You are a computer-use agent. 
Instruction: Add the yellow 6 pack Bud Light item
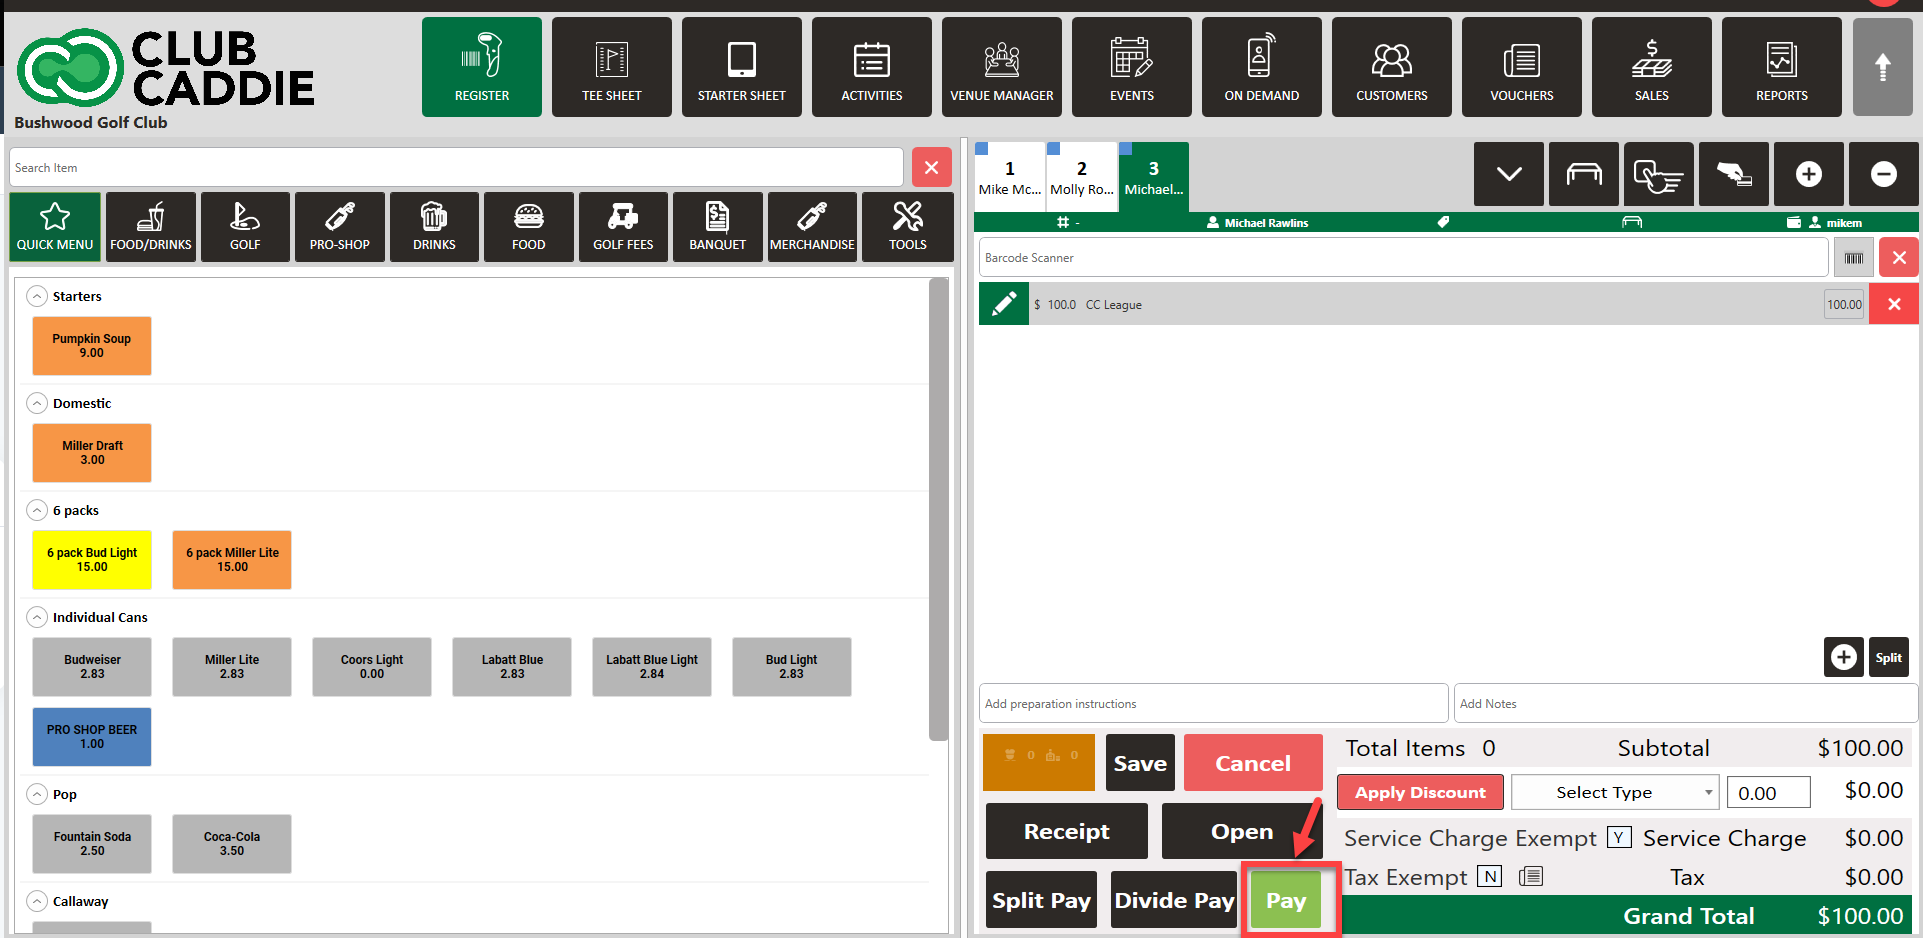(x=92, y=560)
